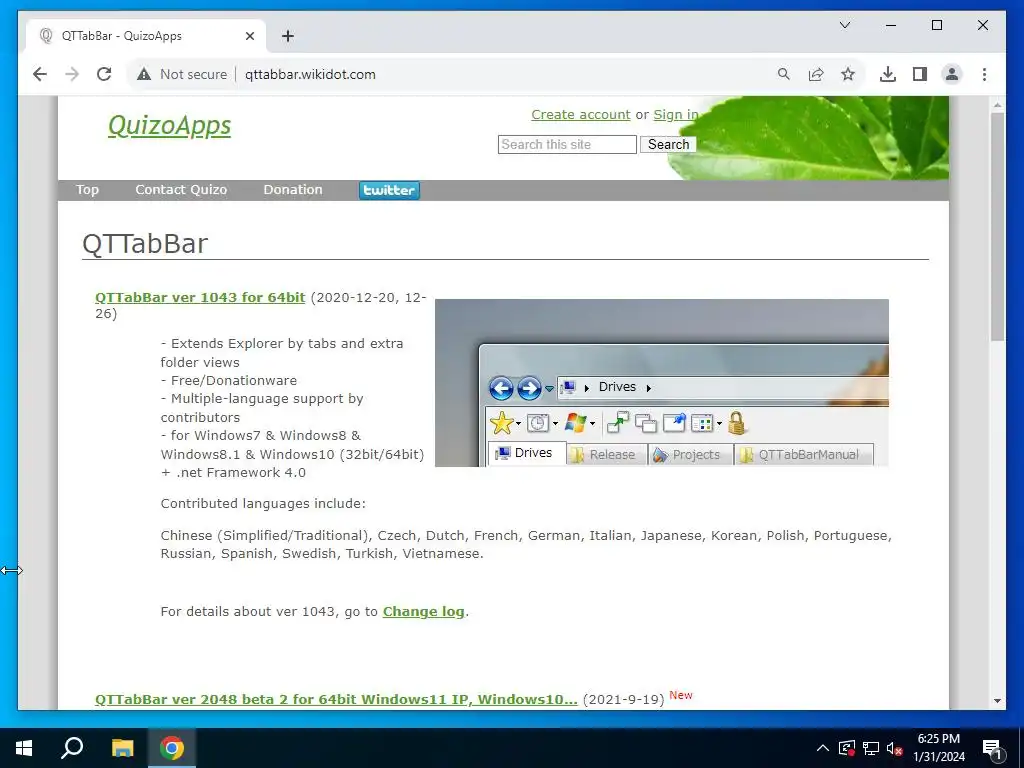Click the '- Free/Donationware' line

click(229, 381)
